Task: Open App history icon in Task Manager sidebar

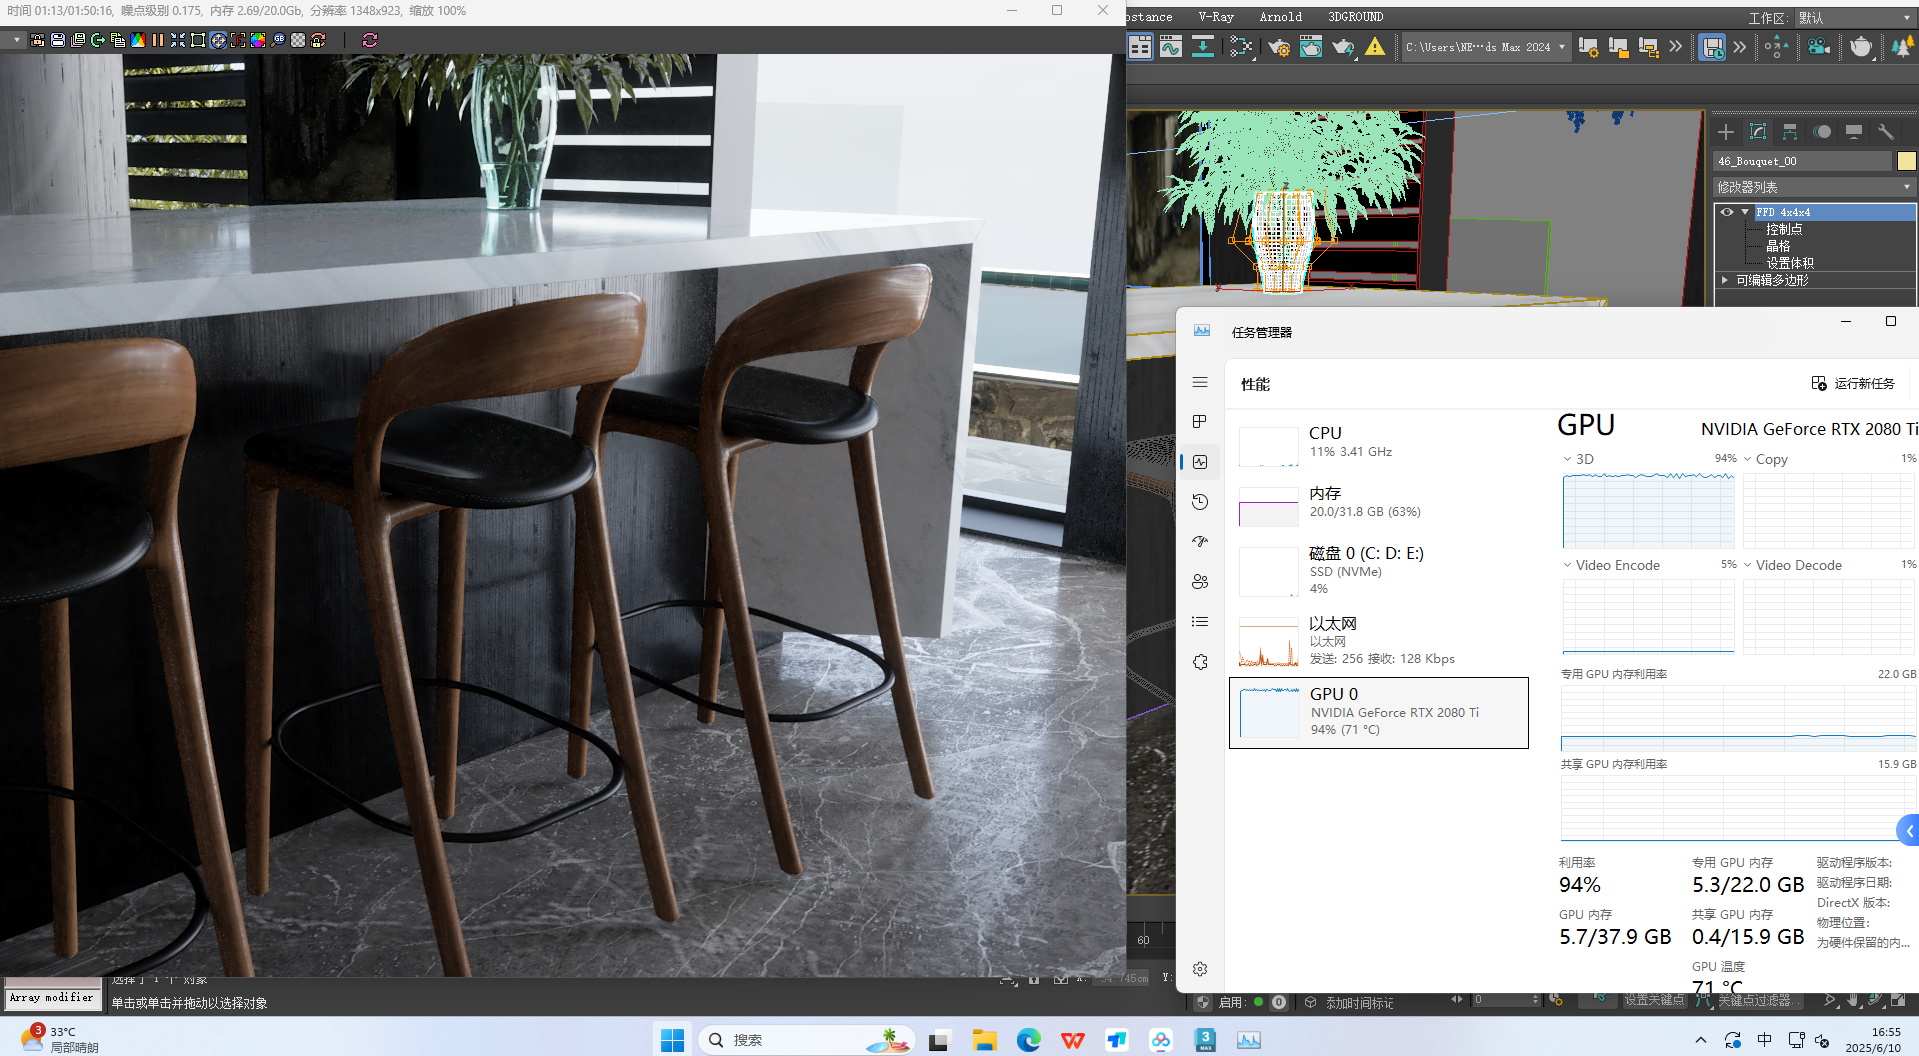Action: (x=1200, y=502)
